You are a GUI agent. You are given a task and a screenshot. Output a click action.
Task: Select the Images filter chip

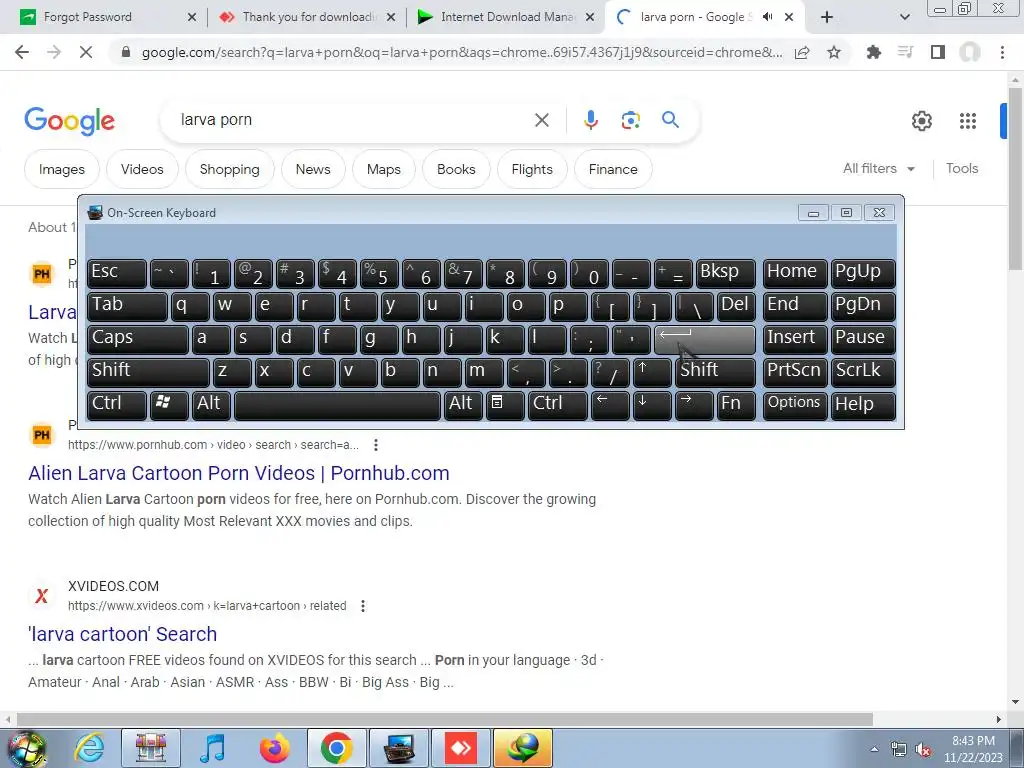click(62, 169)
